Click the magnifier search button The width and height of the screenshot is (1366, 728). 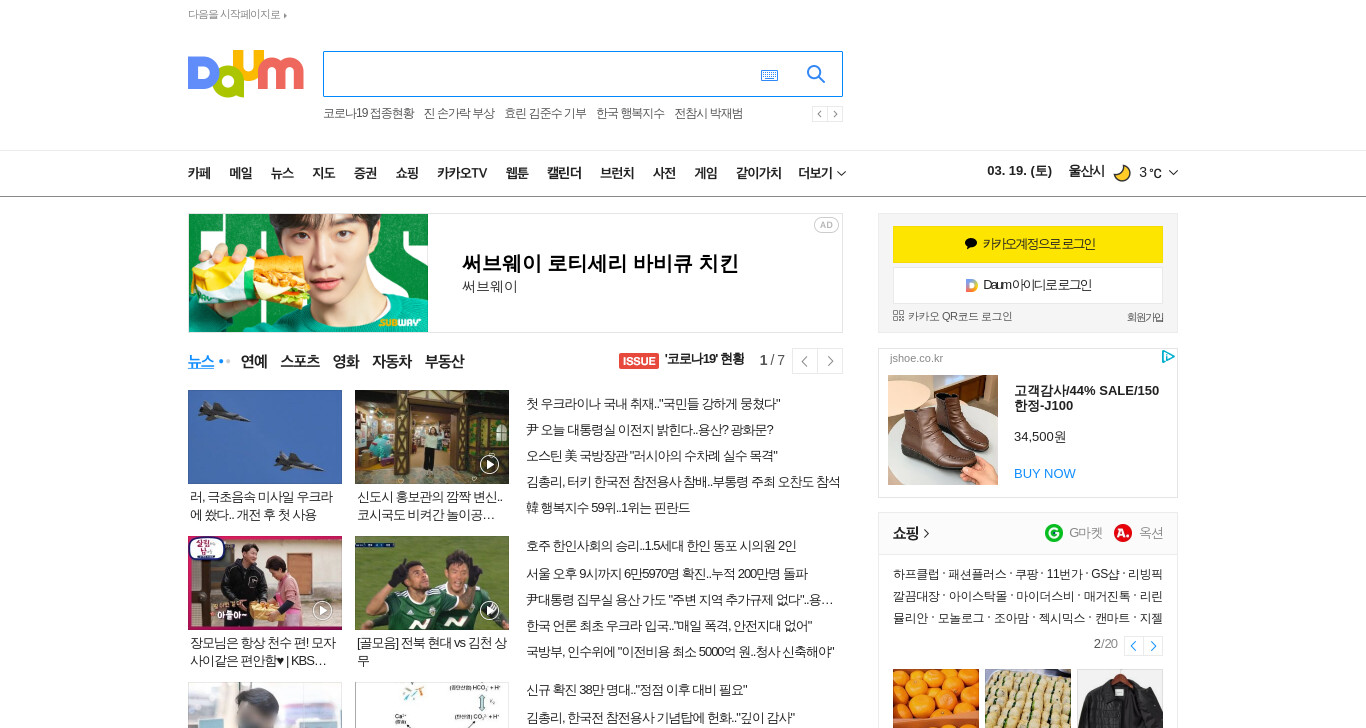816,74
